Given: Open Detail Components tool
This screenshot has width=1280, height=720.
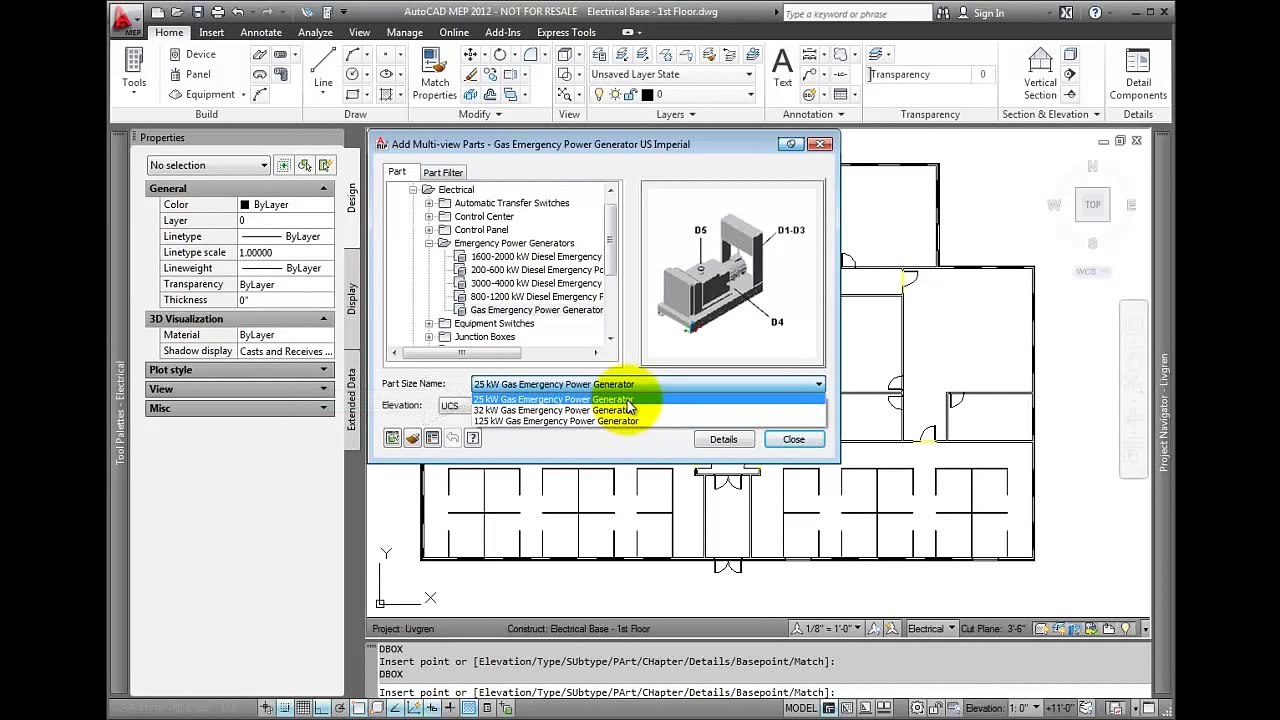Looking at the screenshot, I should pyautogui.click(x=1138, y=74).
